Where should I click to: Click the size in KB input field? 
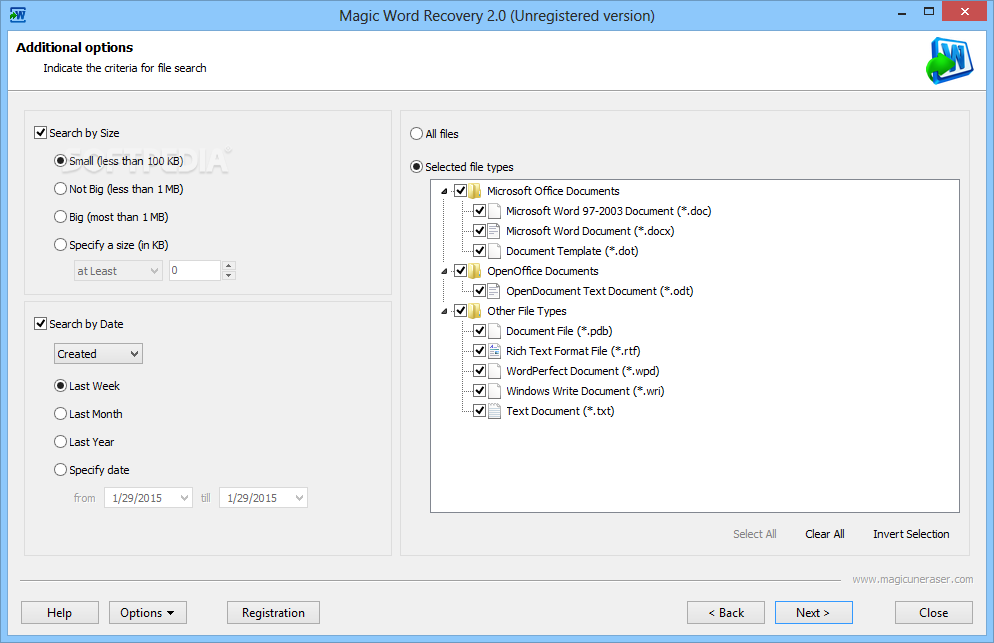pyautogui.click(x=195, y=271)
